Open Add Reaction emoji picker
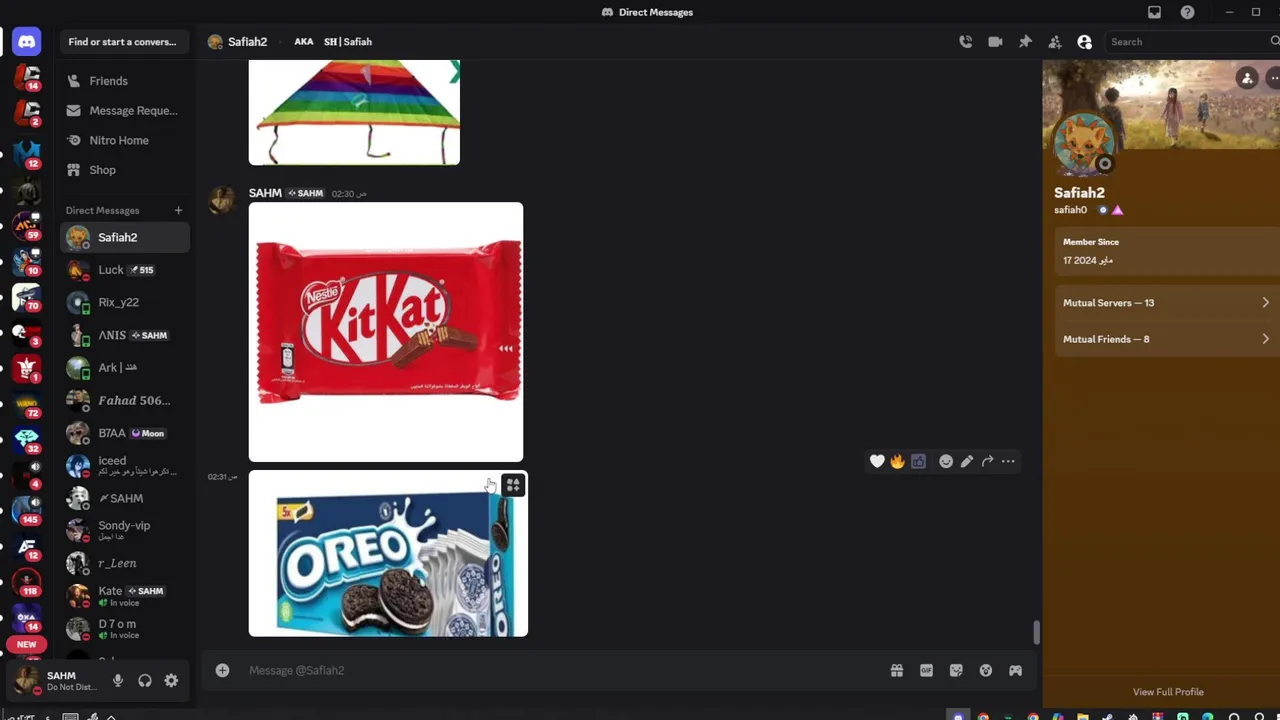Image resolution: width=1280 pixels, height=720 pixels. tap(946, 461)
